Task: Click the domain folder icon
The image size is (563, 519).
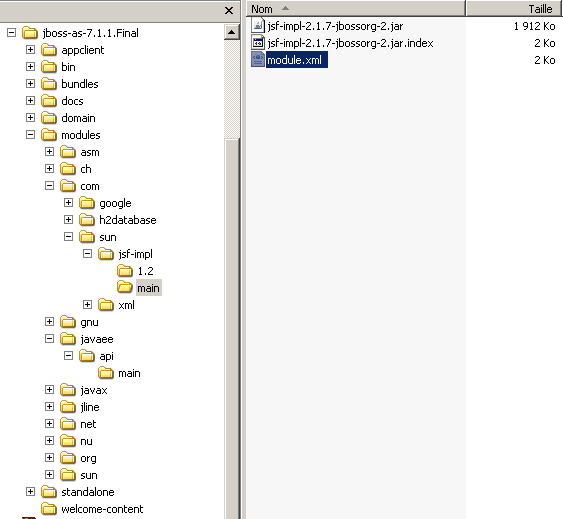Action: [x=49, y=118]
